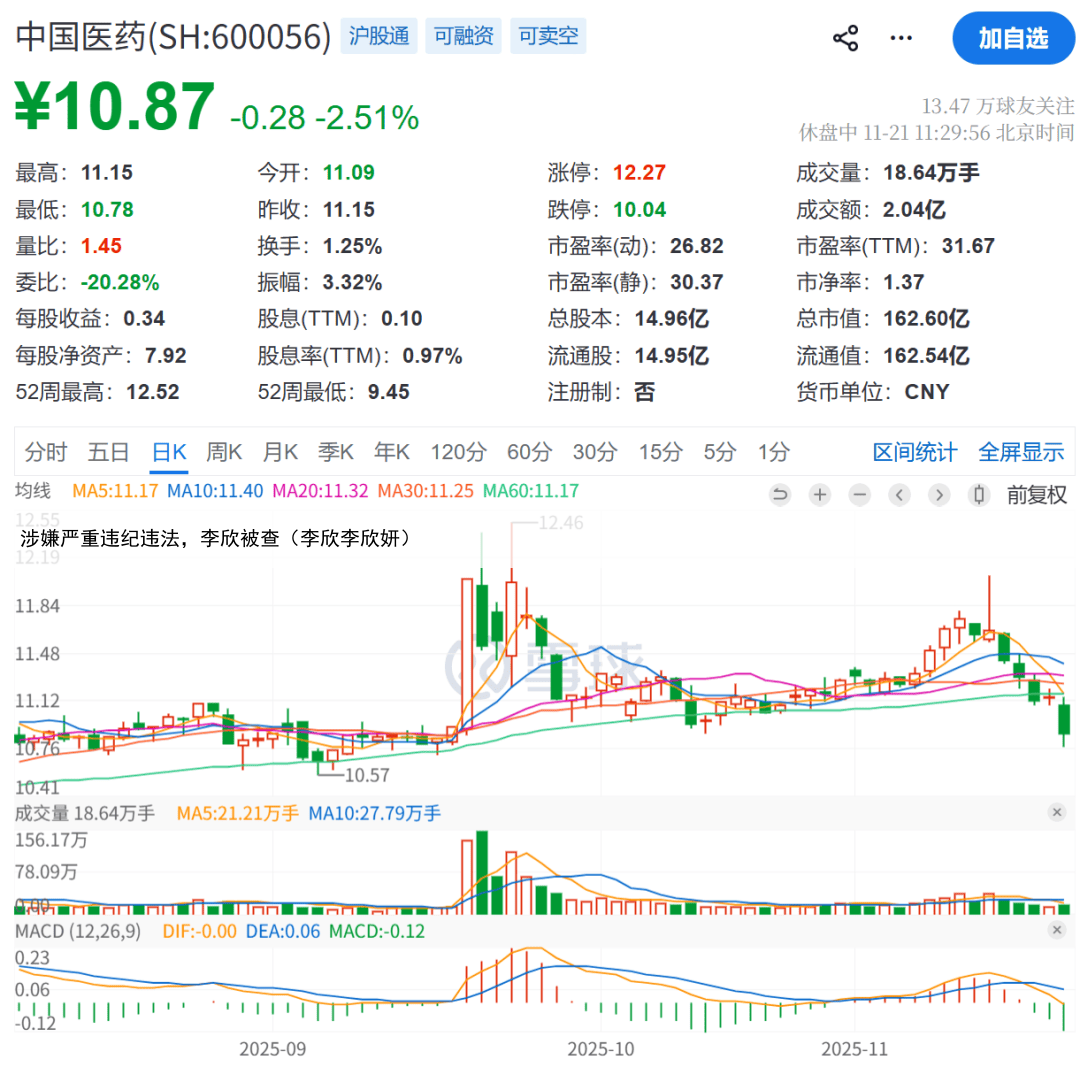1080x1075 pixels.
Task: Toggle candlestick style icon
Action: (x=979, y=494)
